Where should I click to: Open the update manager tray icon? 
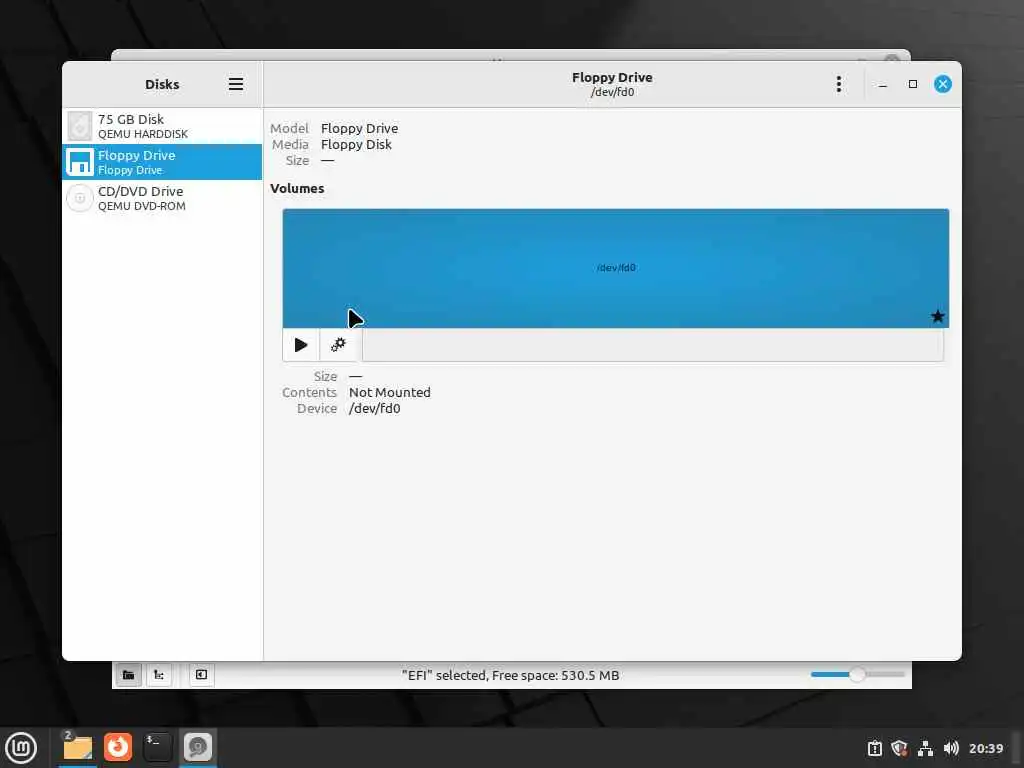coord(874,748)
